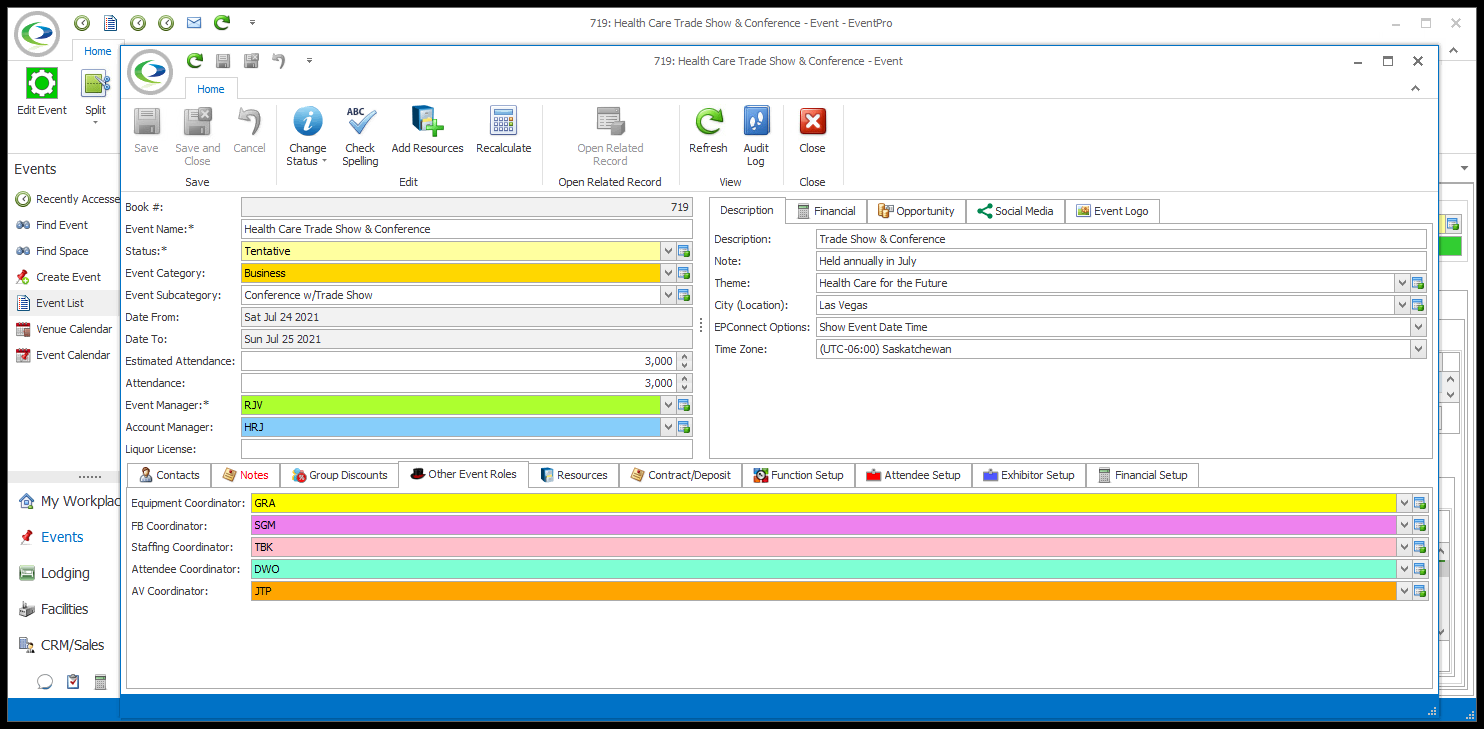Click the Note field
This screenshot has width=1484, height=729.
1121,261
